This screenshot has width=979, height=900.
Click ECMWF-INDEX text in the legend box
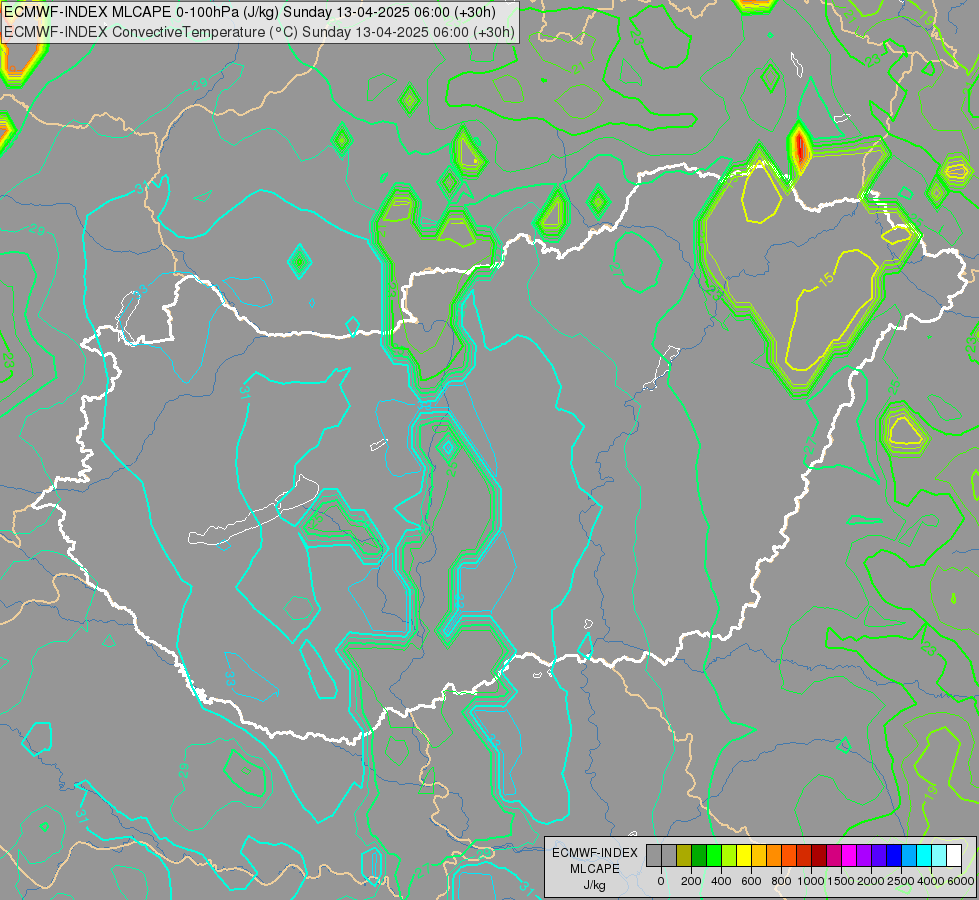[595, 853]
